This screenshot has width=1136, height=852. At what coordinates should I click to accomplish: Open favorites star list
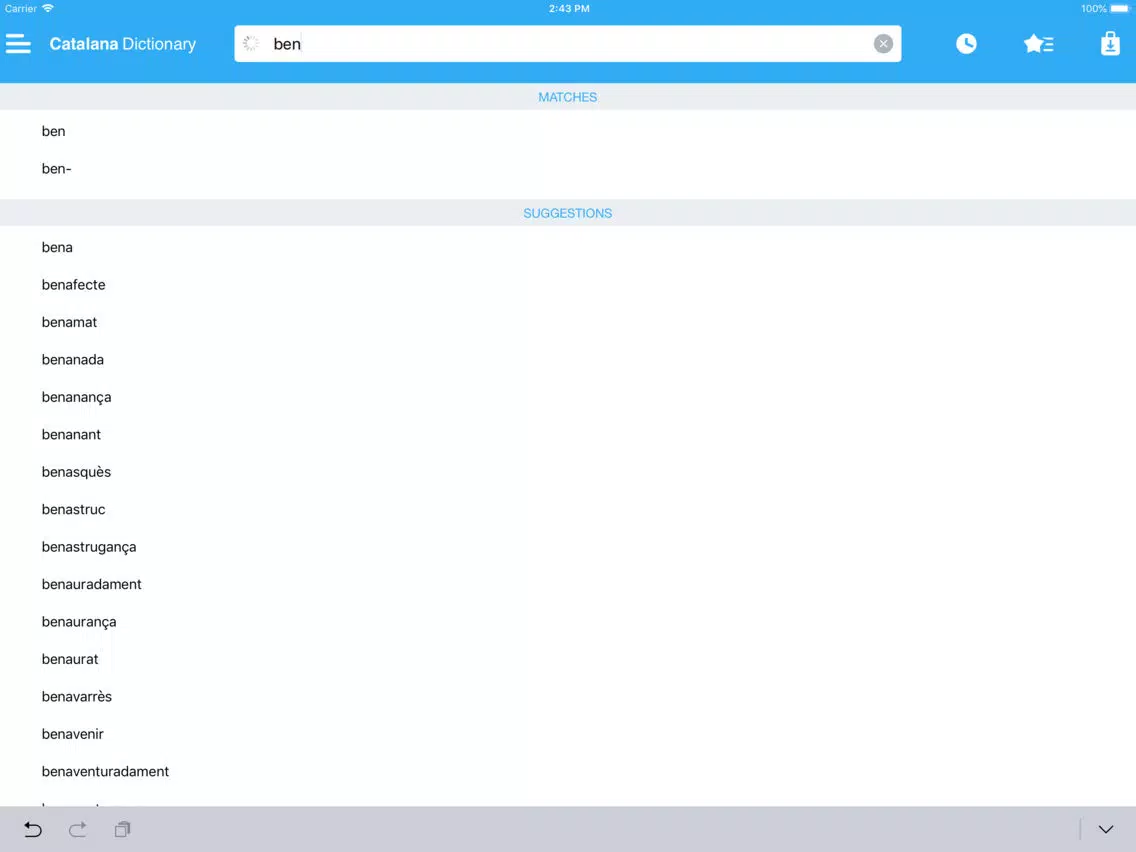(1038, 44)
